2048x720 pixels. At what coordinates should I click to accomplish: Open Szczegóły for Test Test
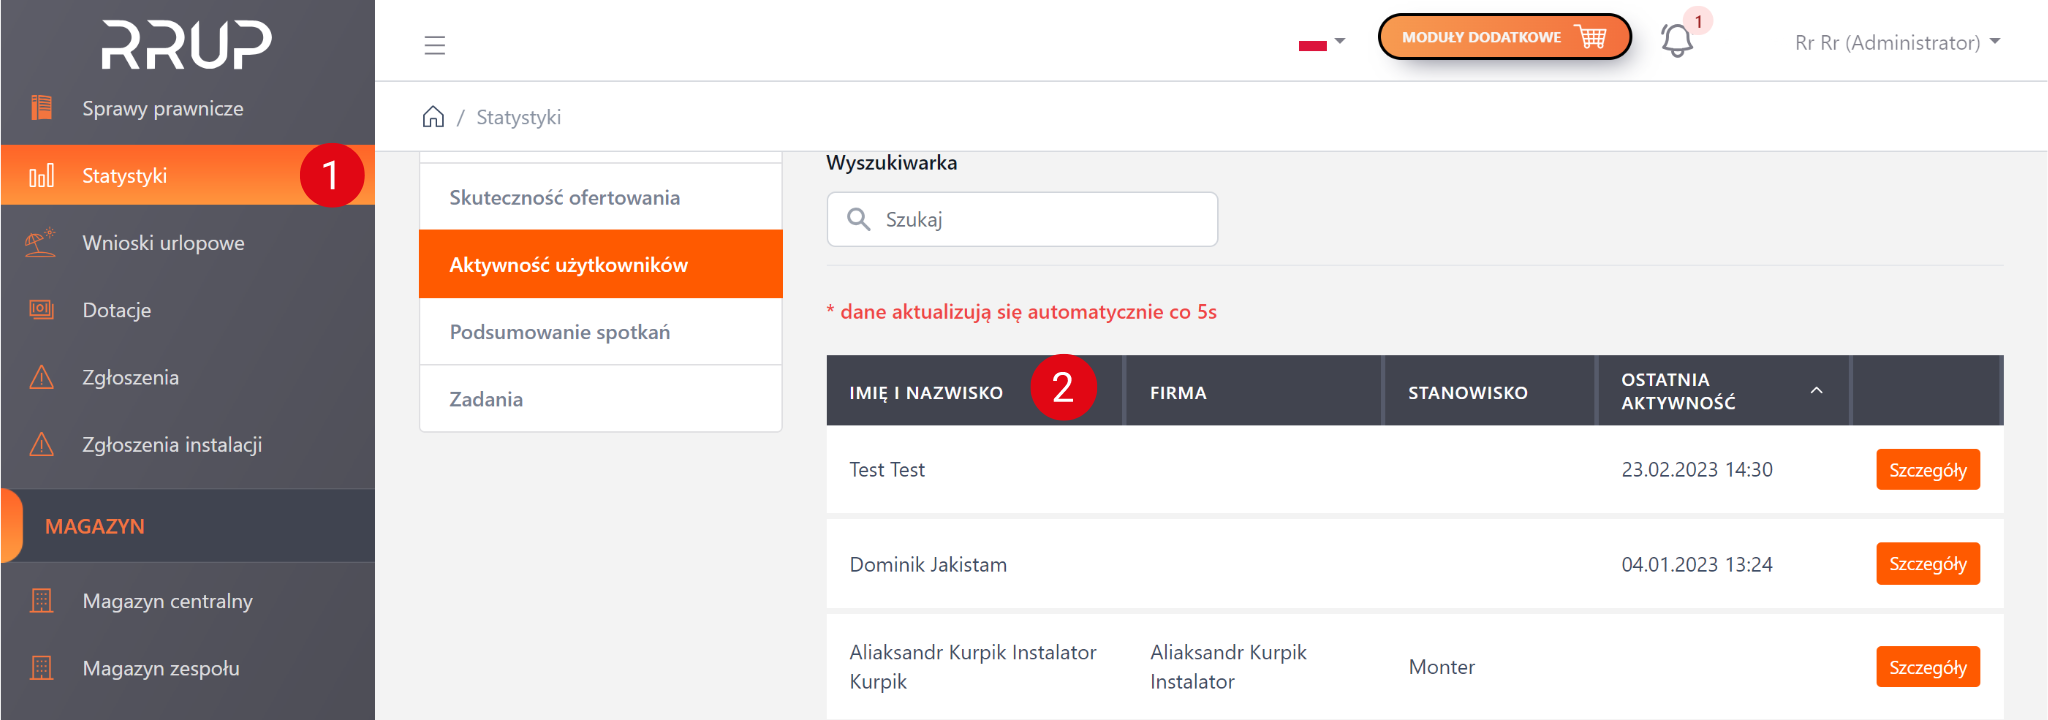tap(1927, 470)
